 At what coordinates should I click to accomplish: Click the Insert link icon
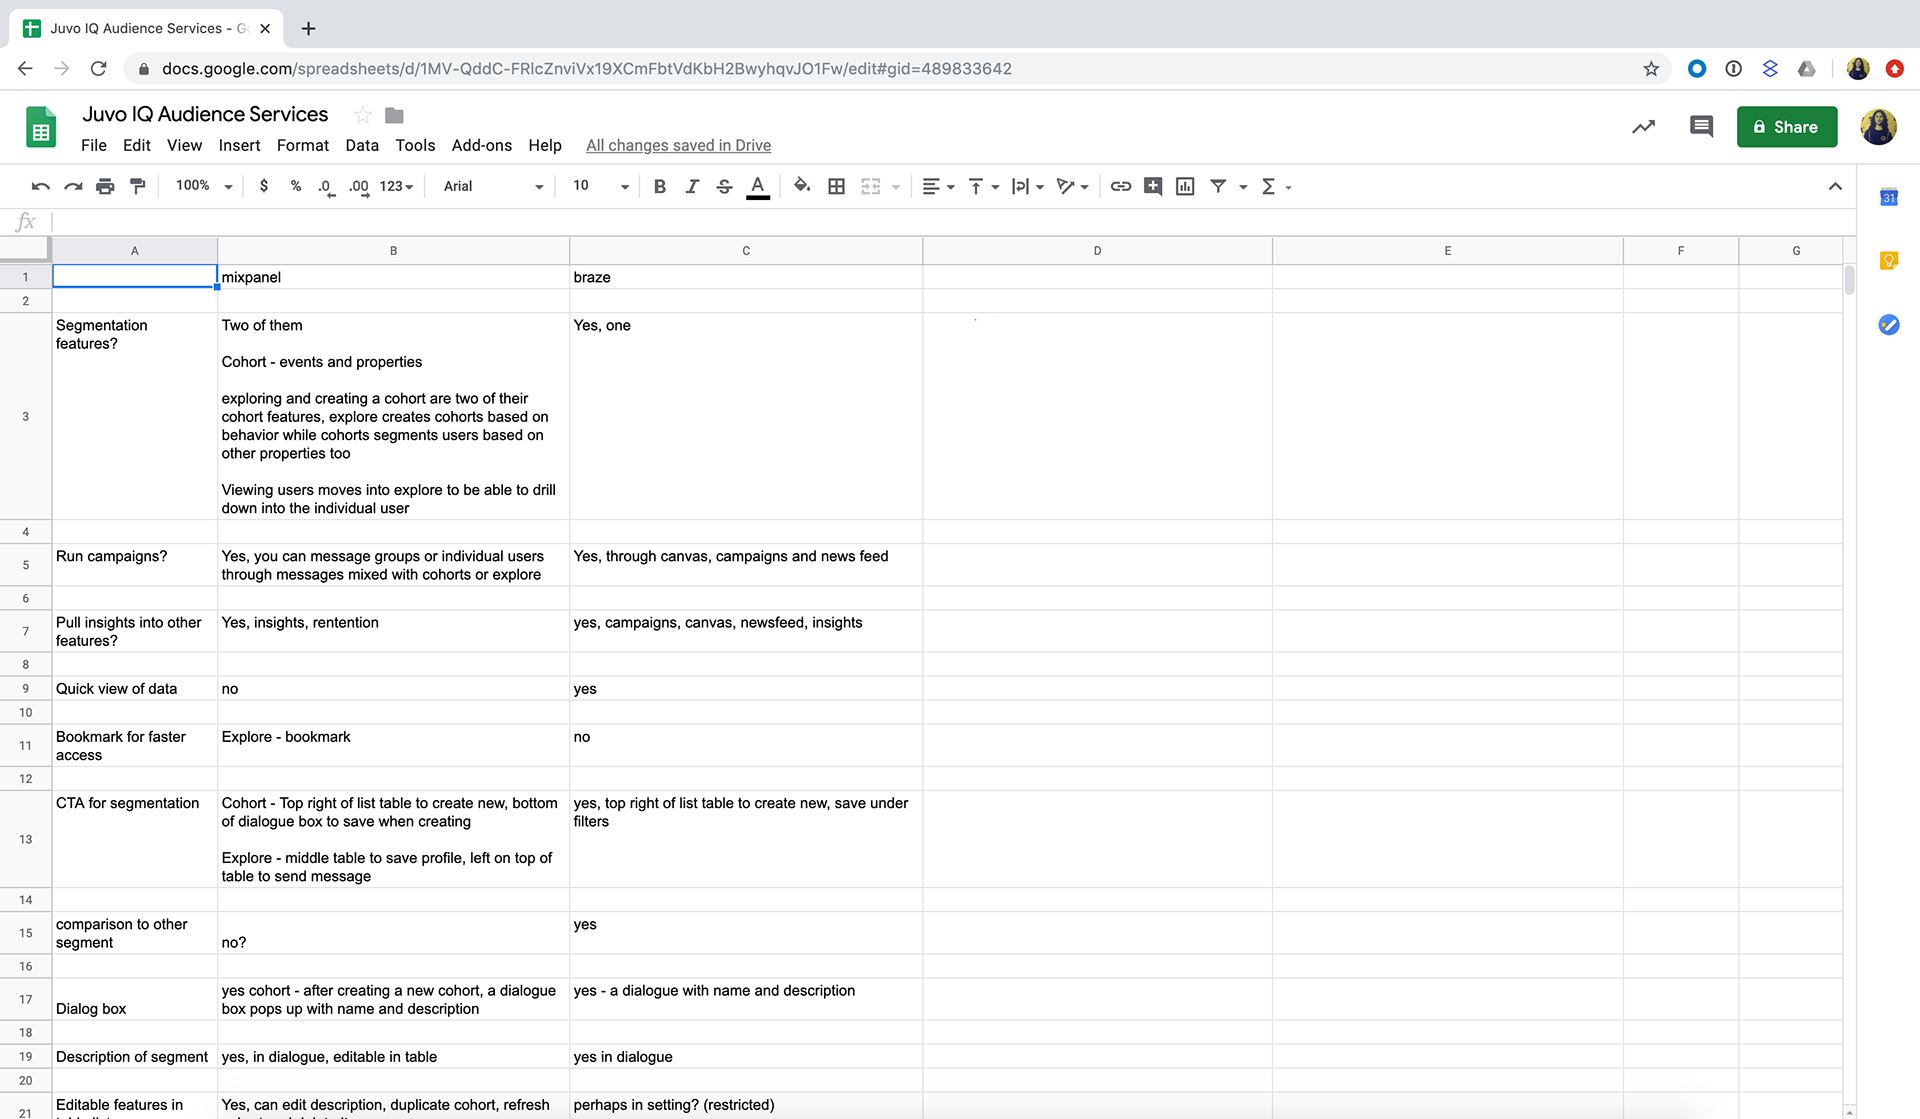1121,186
